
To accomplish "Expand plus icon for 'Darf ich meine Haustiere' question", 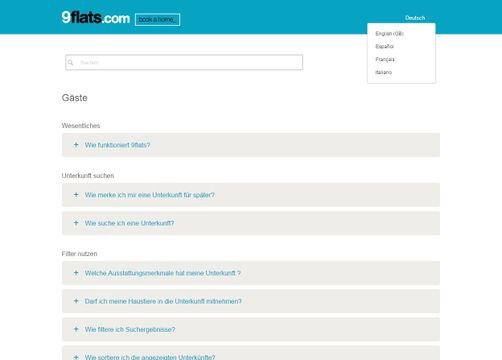I will [76, 301].
